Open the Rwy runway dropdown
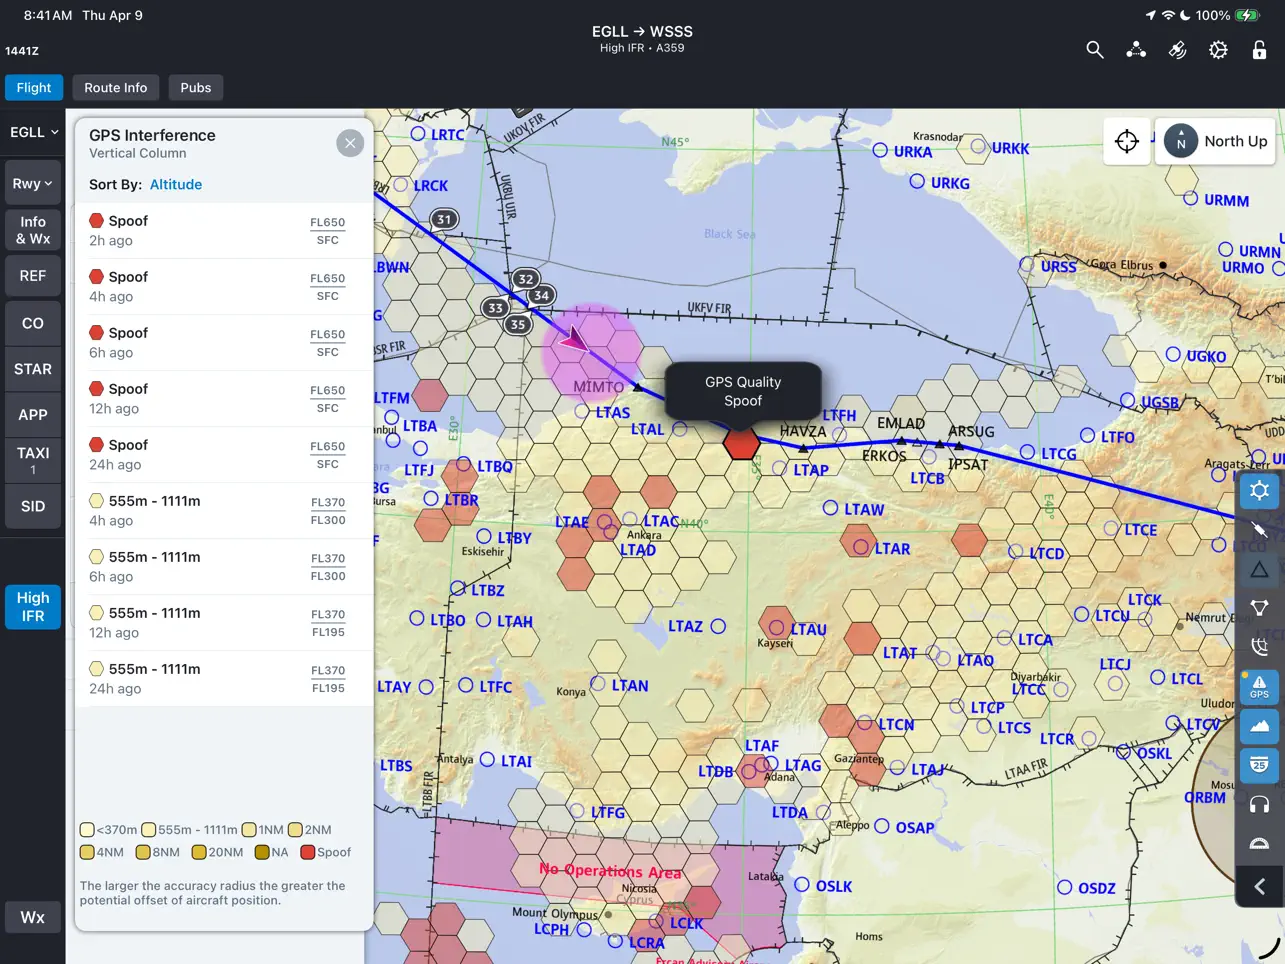Screen dimensions: 1285x964 (x=33, y=184)
